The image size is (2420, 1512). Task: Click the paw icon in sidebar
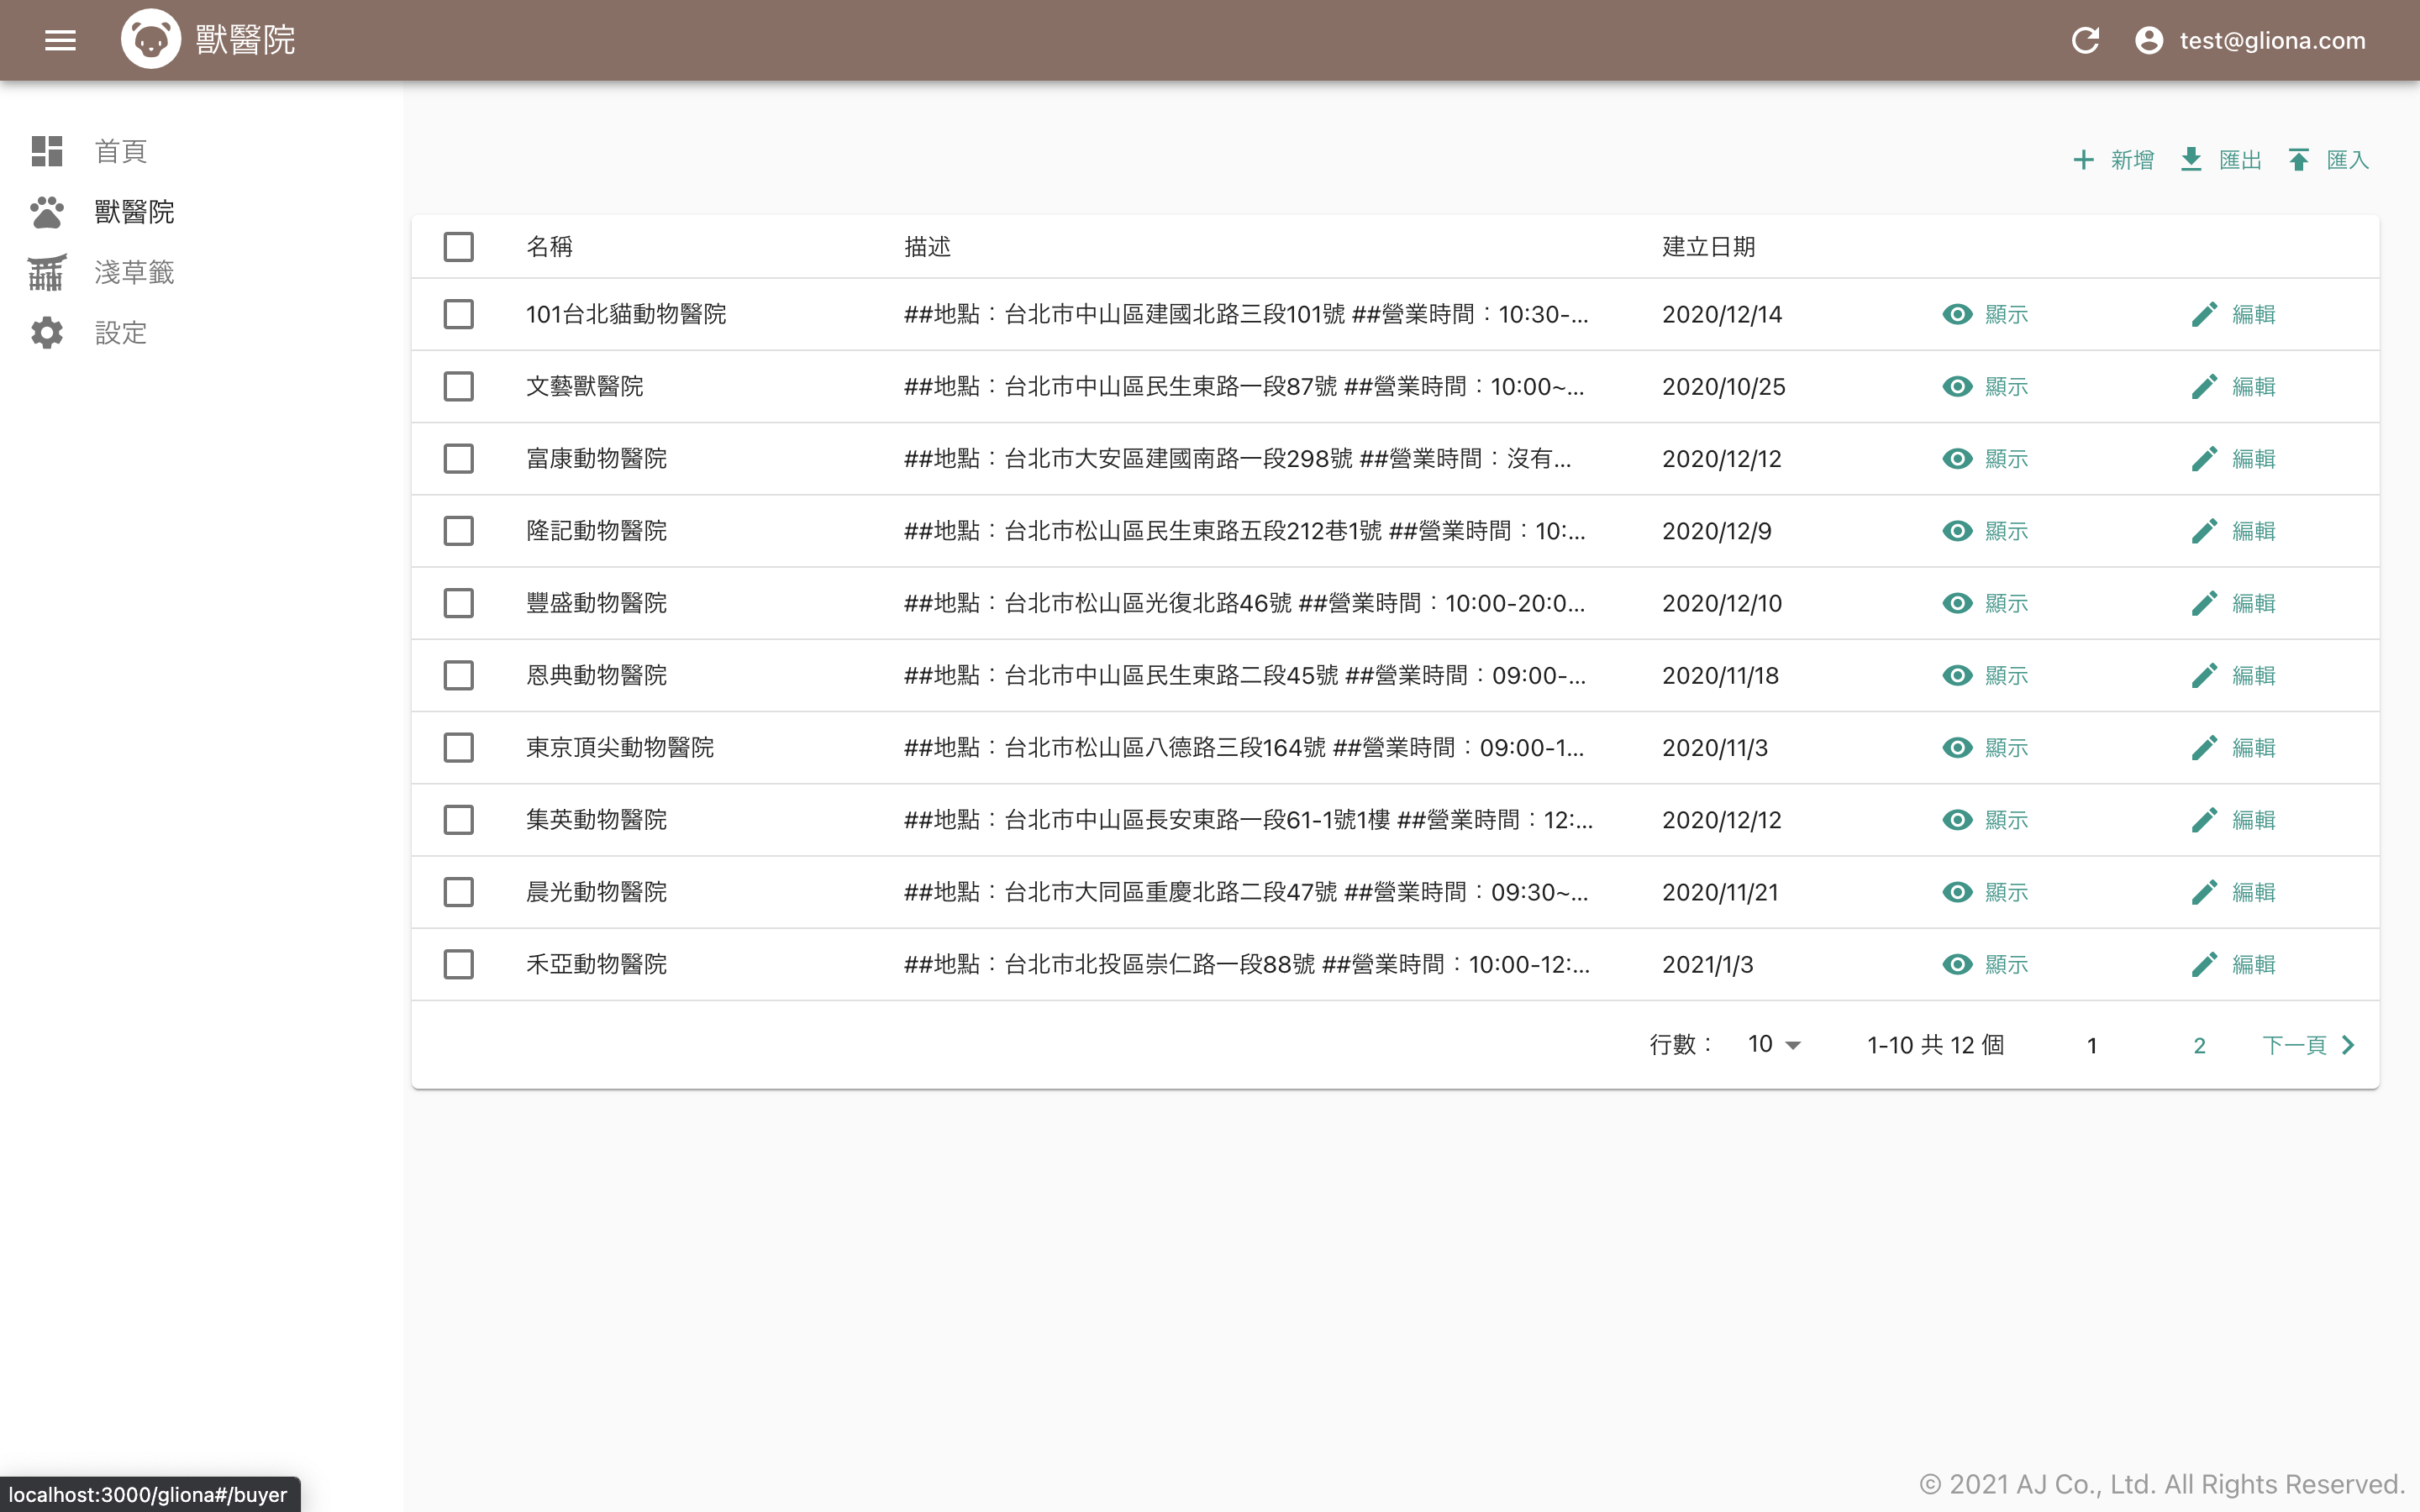[x=47, y=212]
